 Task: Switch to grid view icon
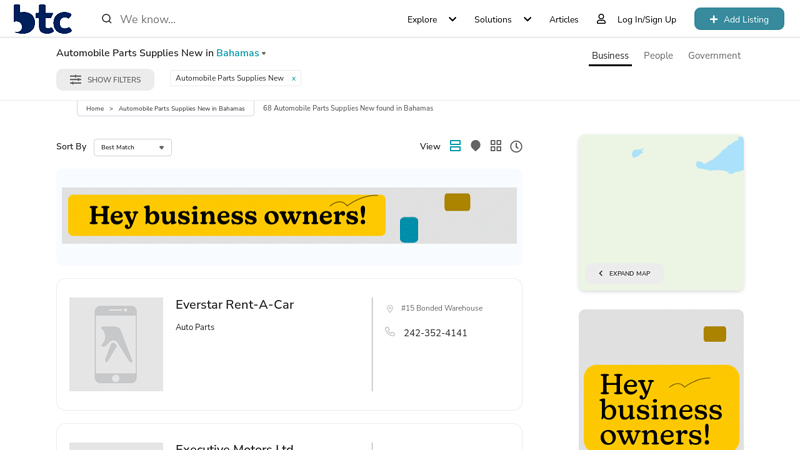[x=496, y=146]
